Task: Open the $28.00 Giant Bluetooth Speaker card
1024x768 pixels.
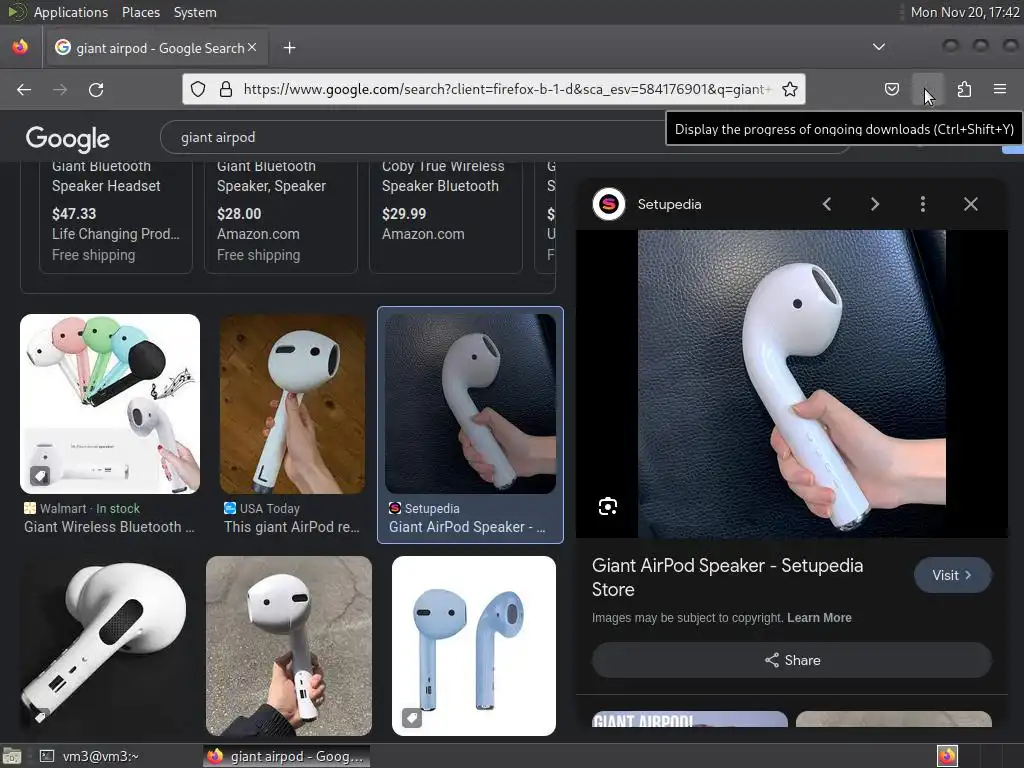Action: 281,216
